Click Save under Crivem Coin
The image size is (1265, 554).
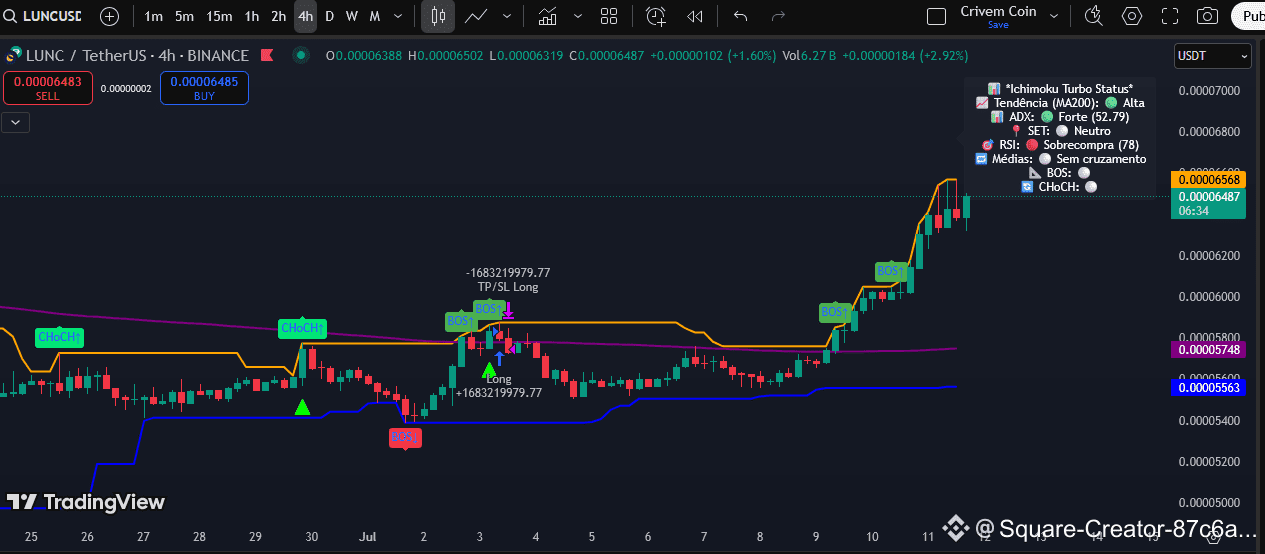click(997, 25)
